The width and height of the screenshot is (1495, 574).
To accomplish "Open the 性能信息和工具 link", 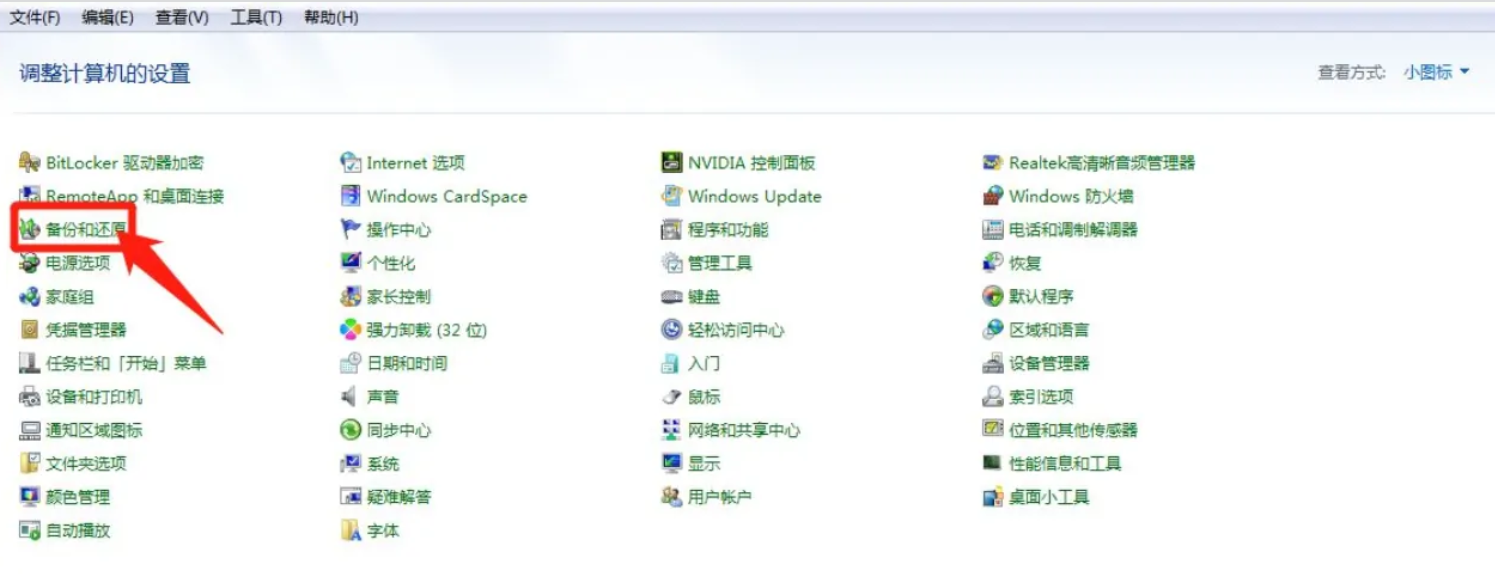I will pos(1065,464).
